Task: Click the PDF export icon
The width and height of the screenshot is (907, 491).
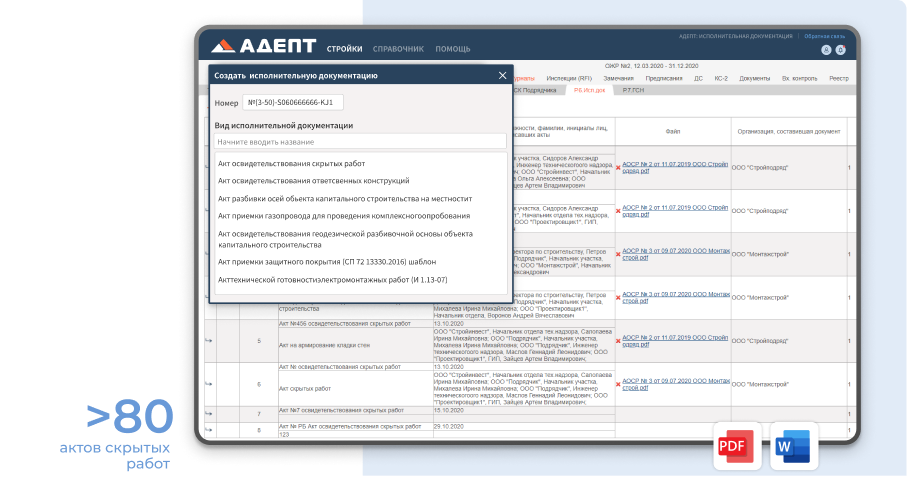Action: (x=736, y=446)
